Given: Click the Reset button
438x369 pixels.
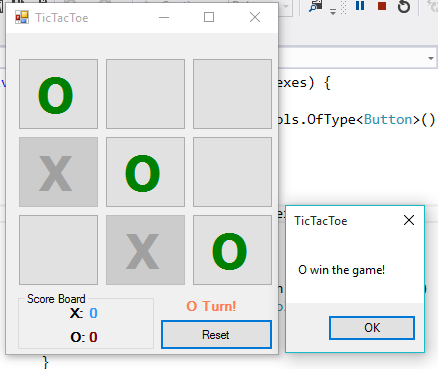Looking at the screenshot, I should [216, 335].
